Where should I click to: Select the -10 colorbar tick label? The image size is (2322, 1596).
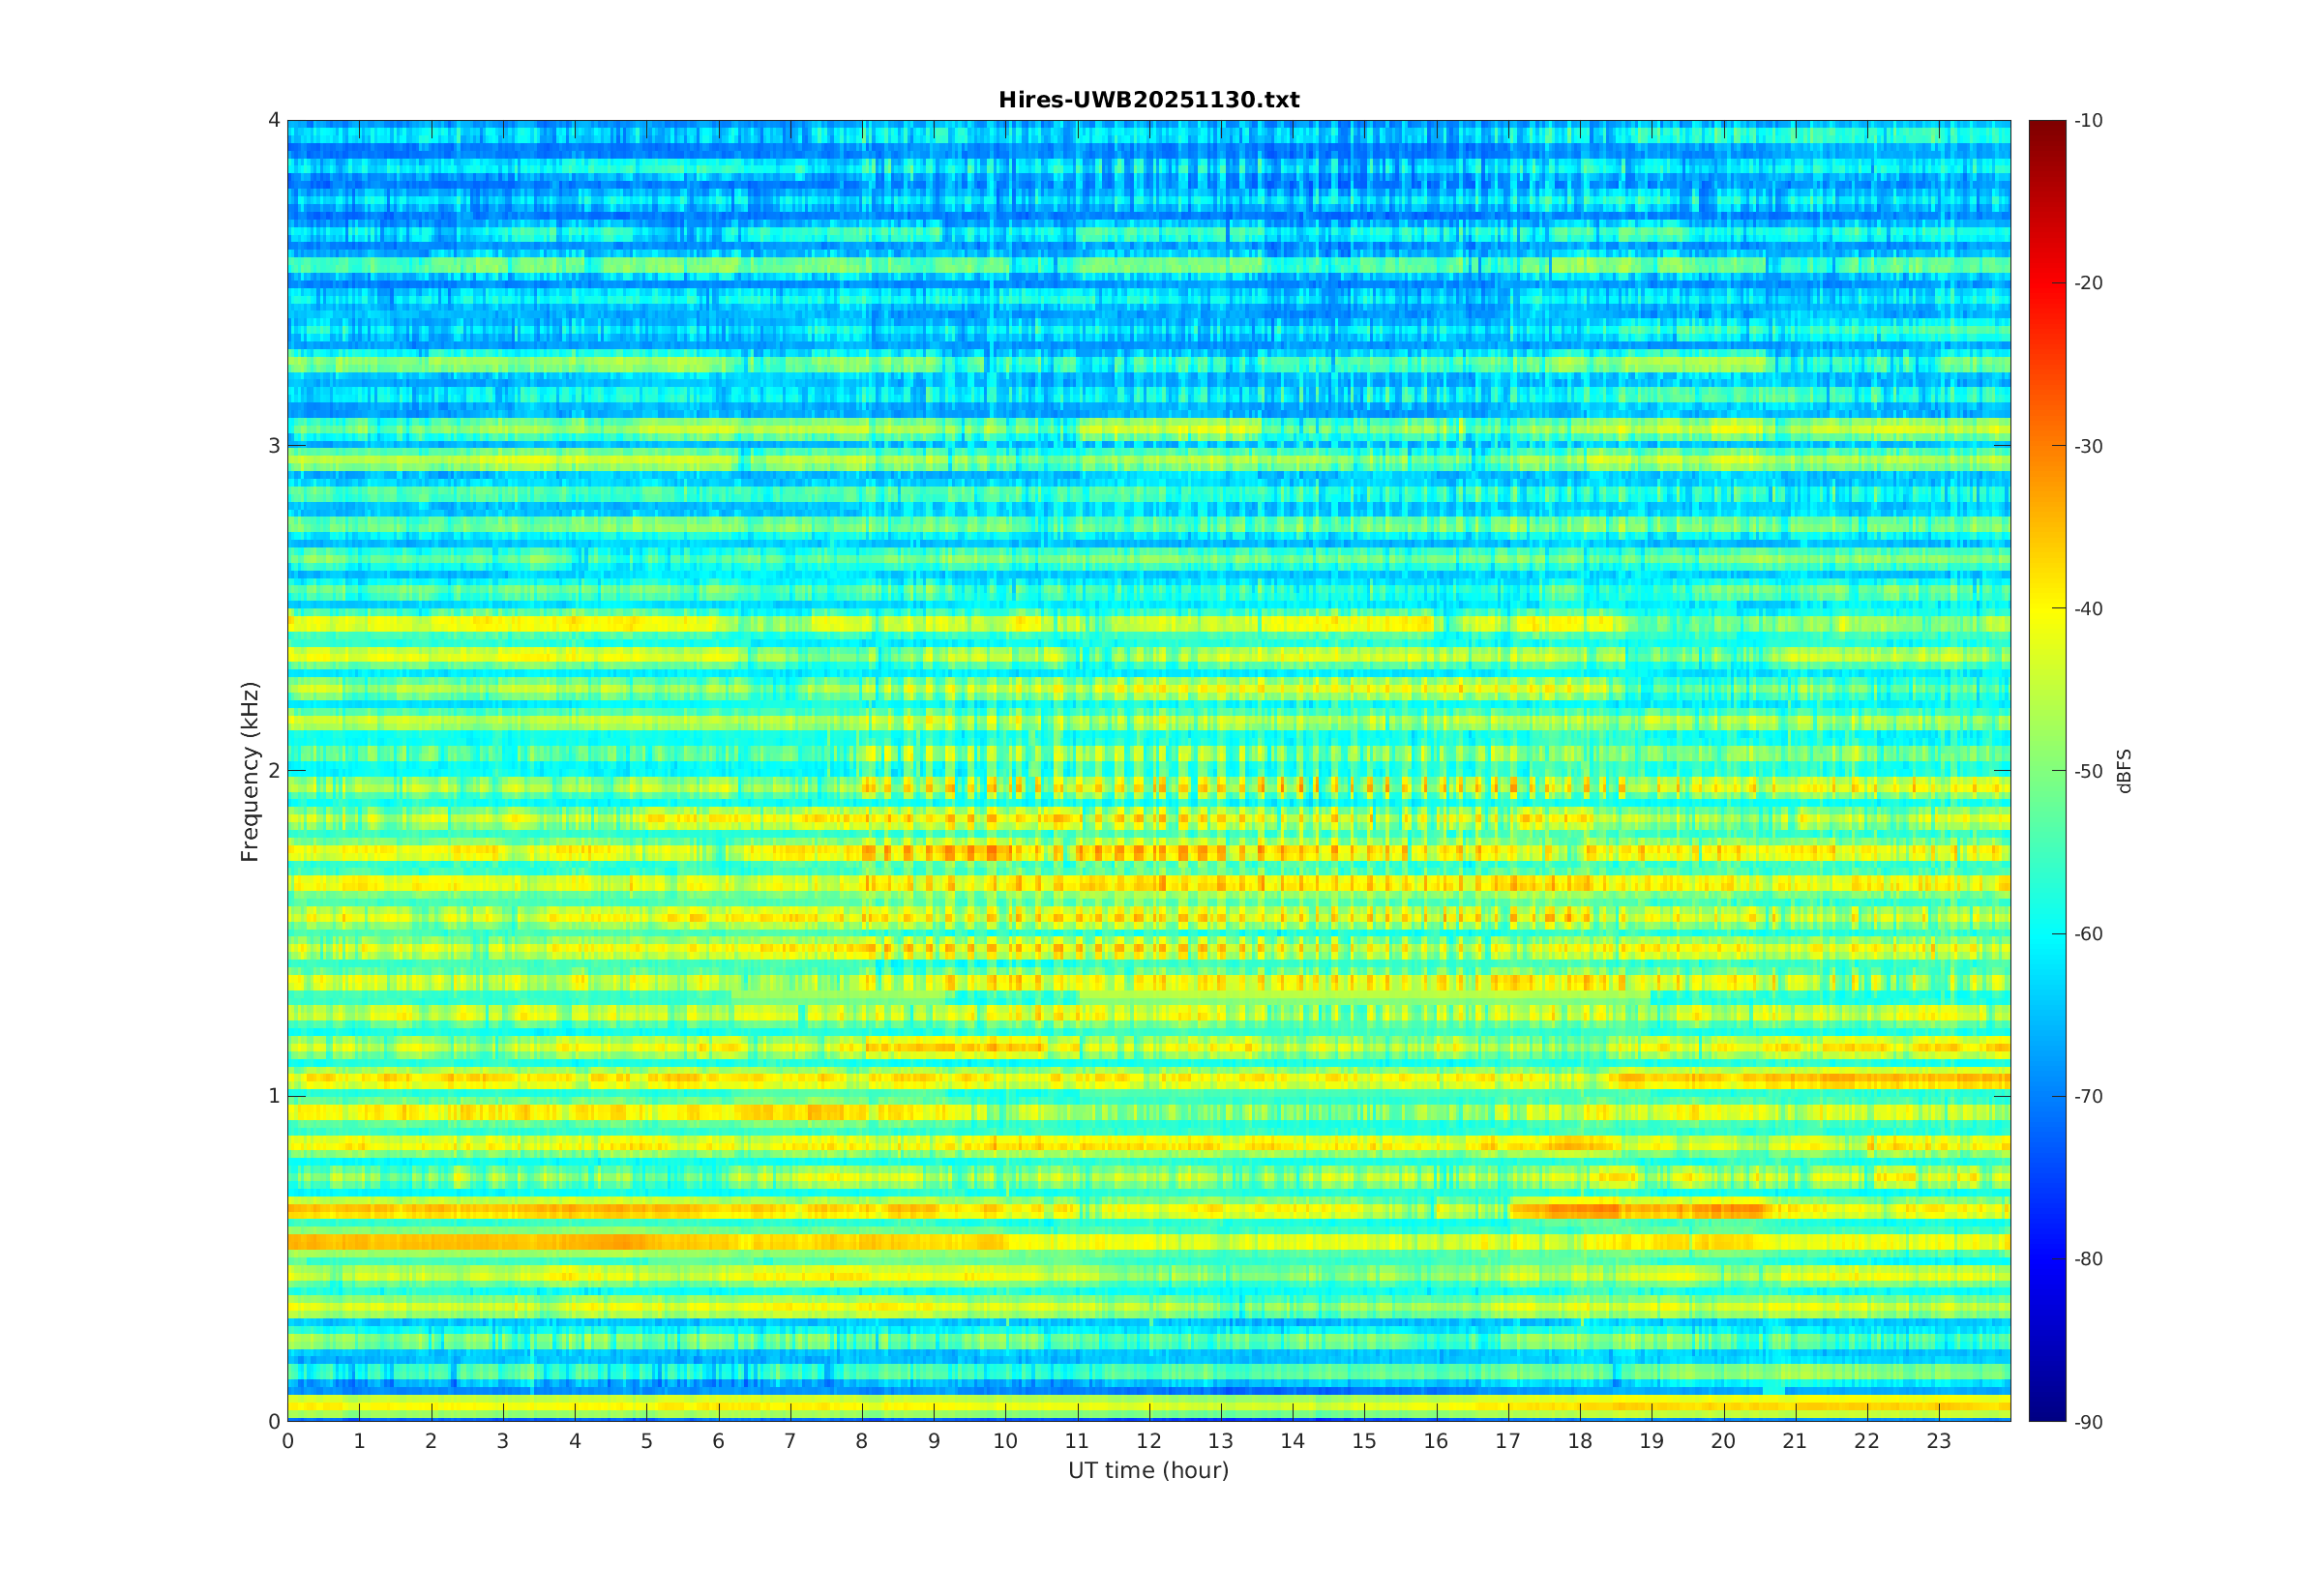pyautogui.click(x=2088, y=121)
